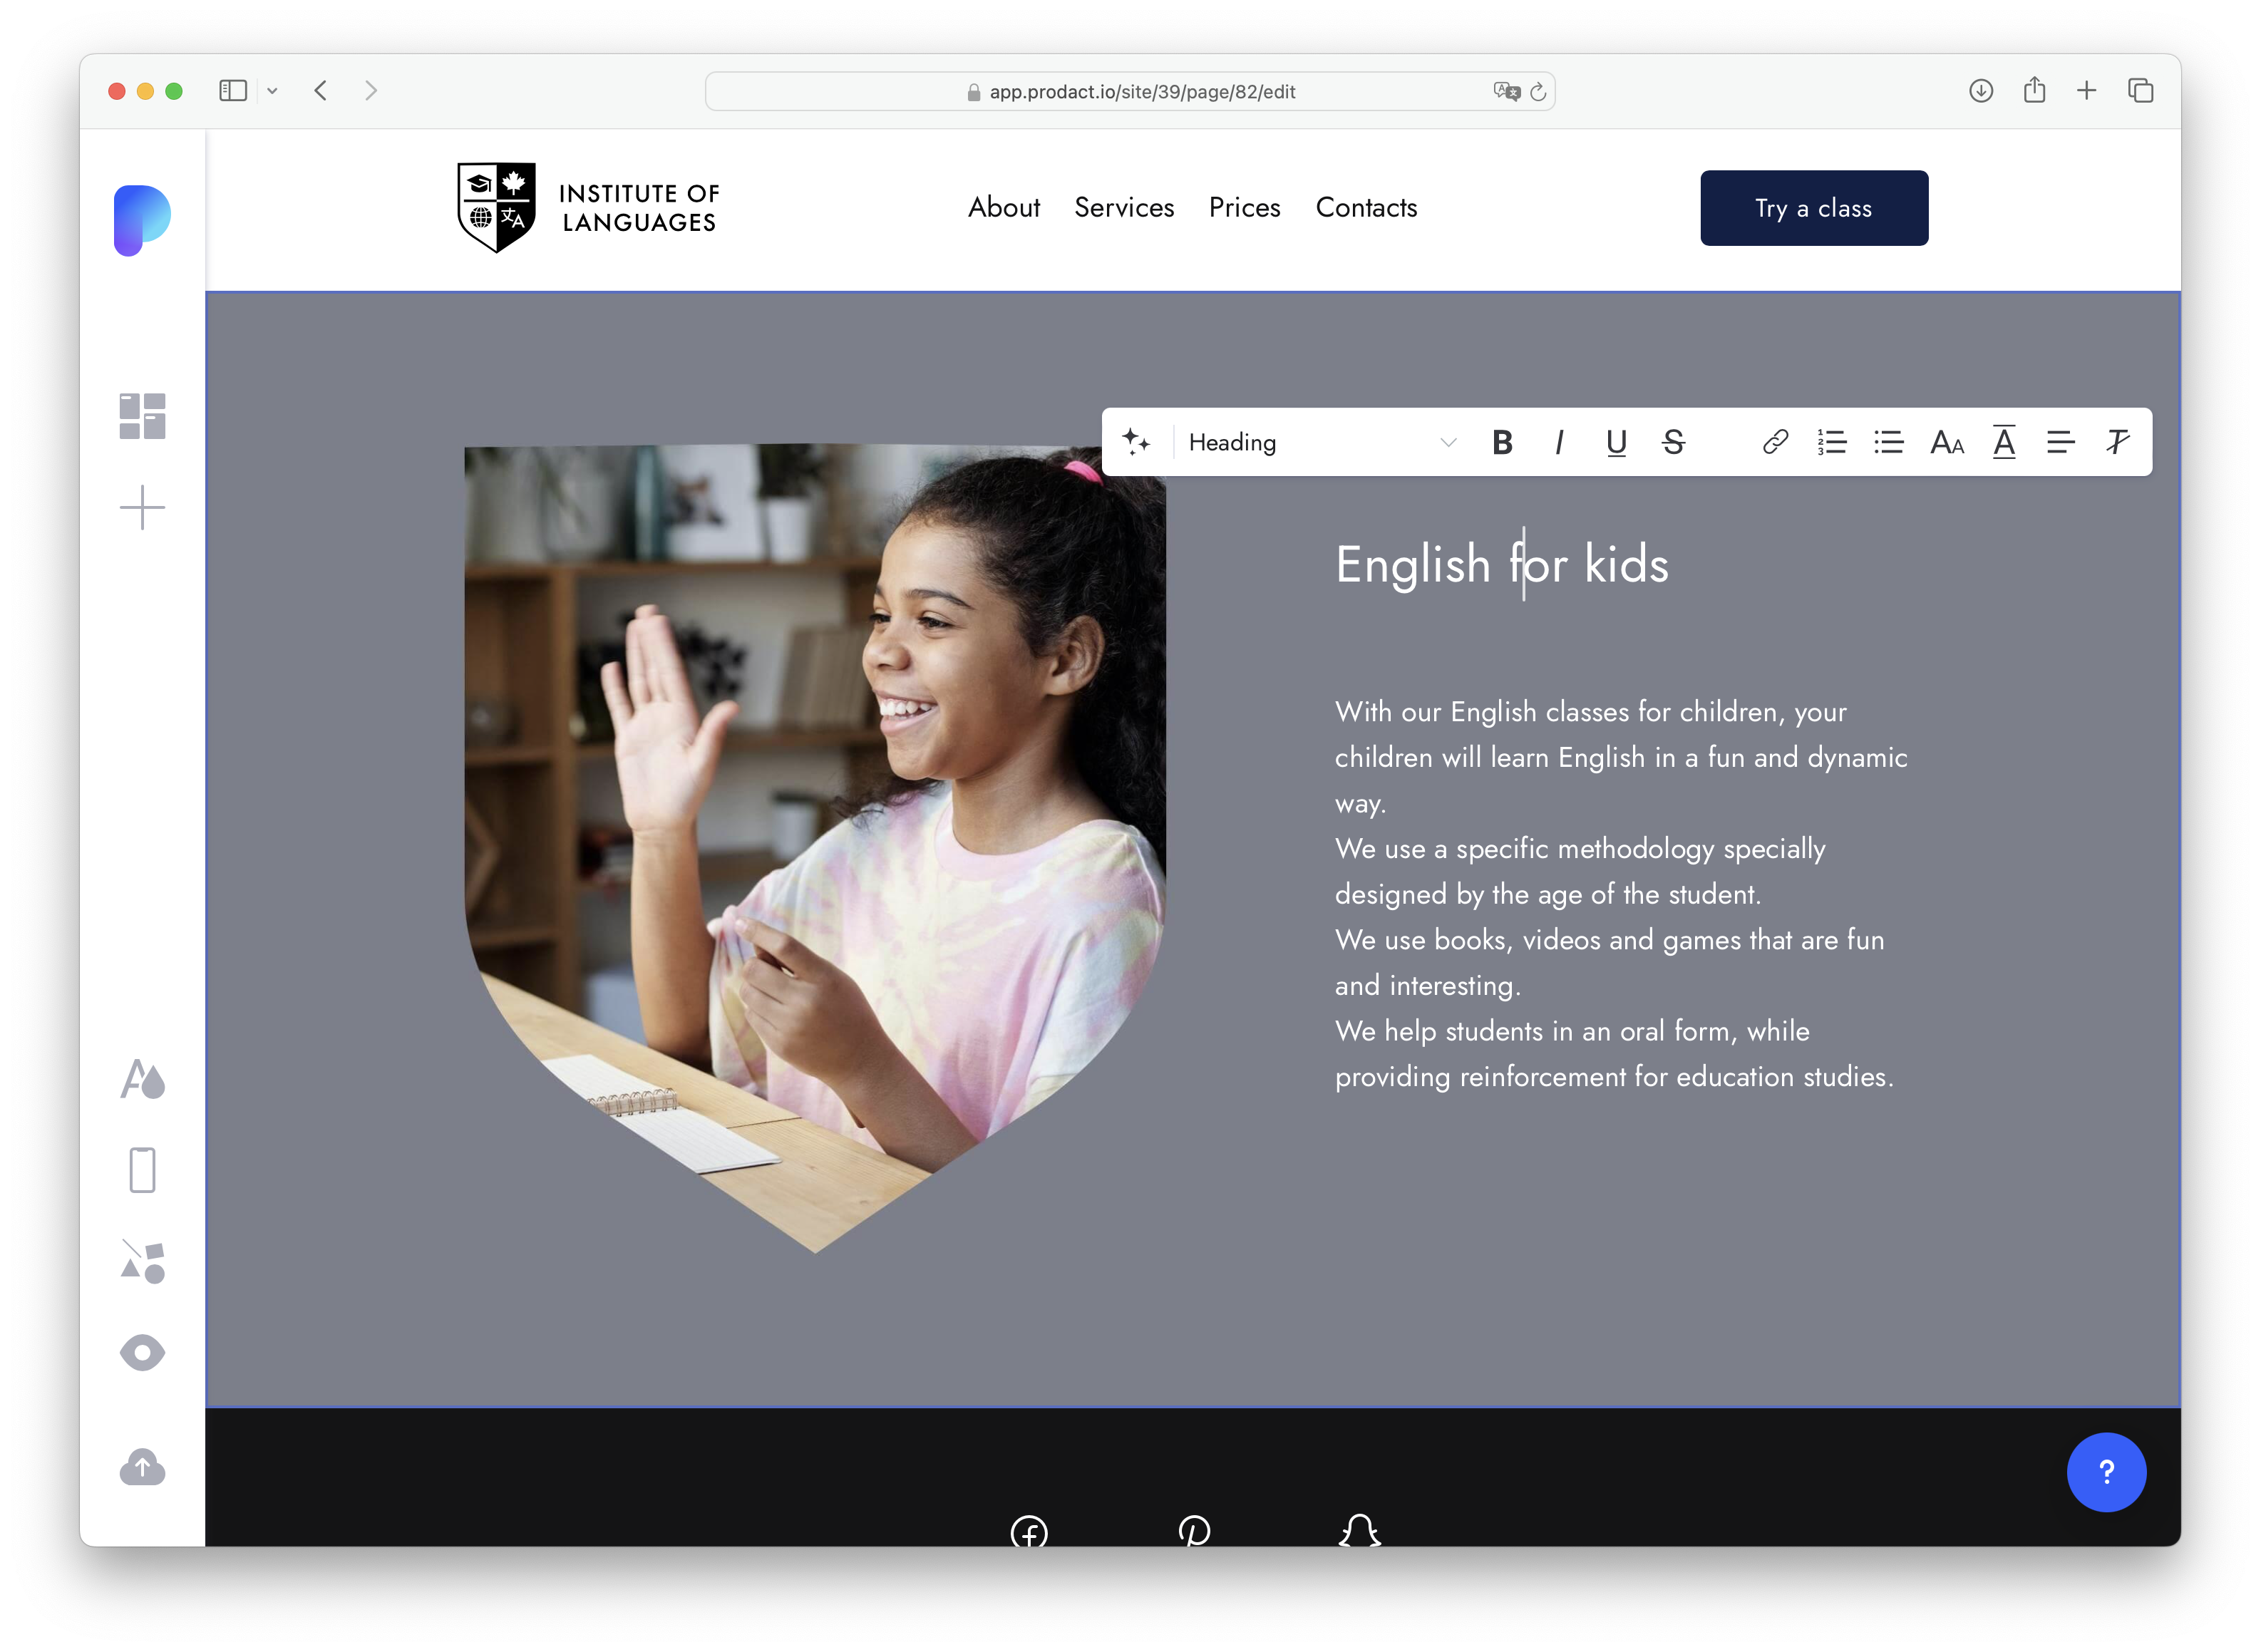
Task: Click the Services navigation item
Action: point(1124,208)
